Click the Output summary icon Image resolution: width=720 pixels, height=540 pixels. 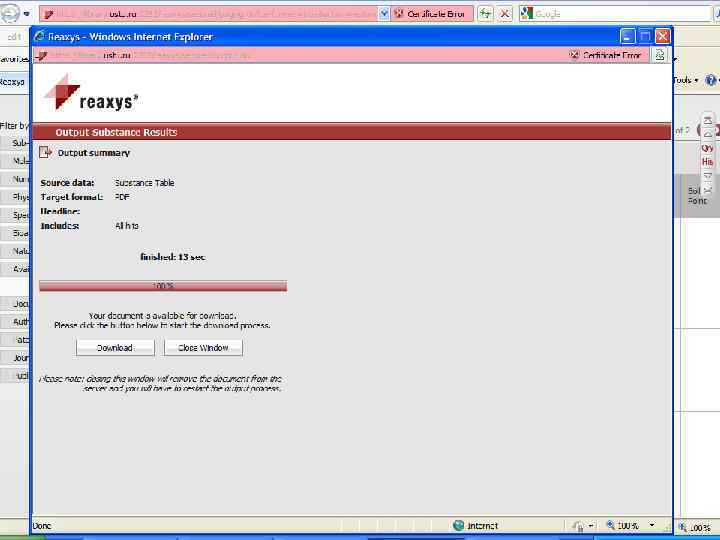click(x=45, y=152)
